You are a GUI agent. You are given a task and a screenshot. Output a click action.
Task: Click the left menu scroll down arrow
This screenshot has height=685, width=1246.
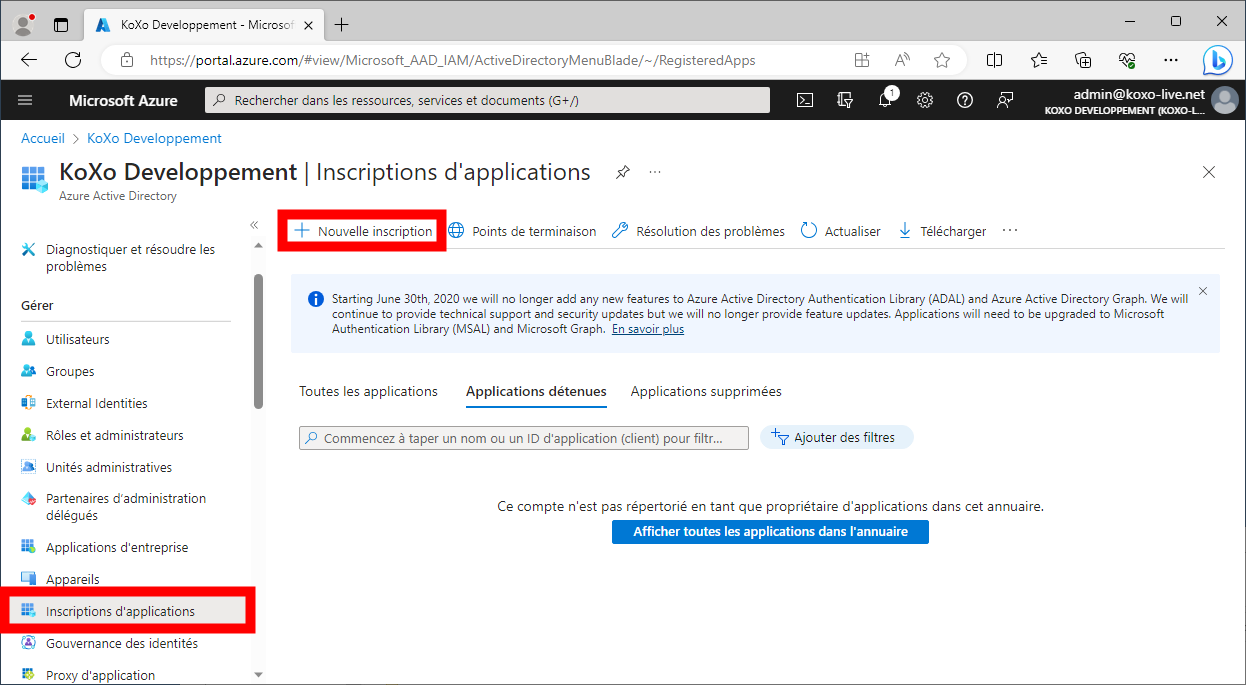(258, 675)
